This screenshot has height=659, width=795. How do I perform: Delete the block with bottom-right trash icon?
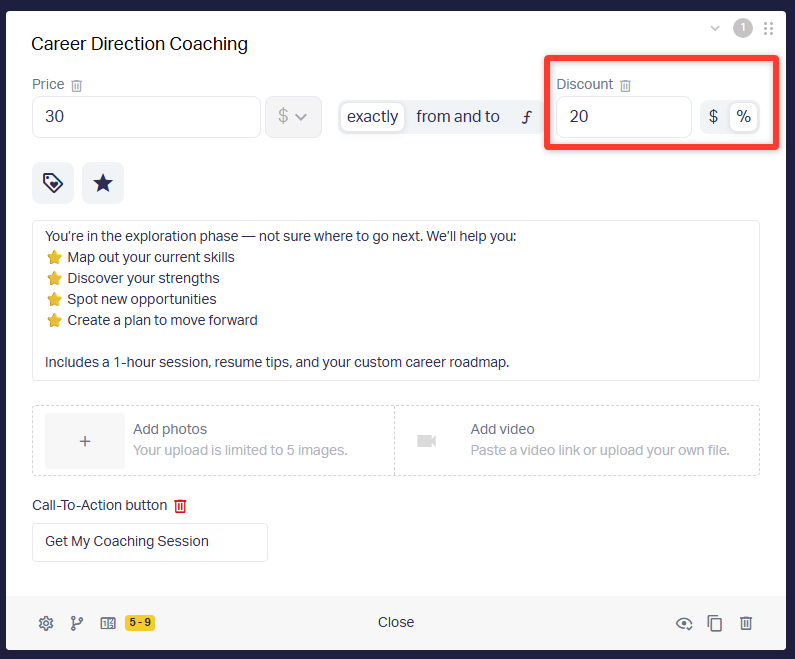coord(746,623)
